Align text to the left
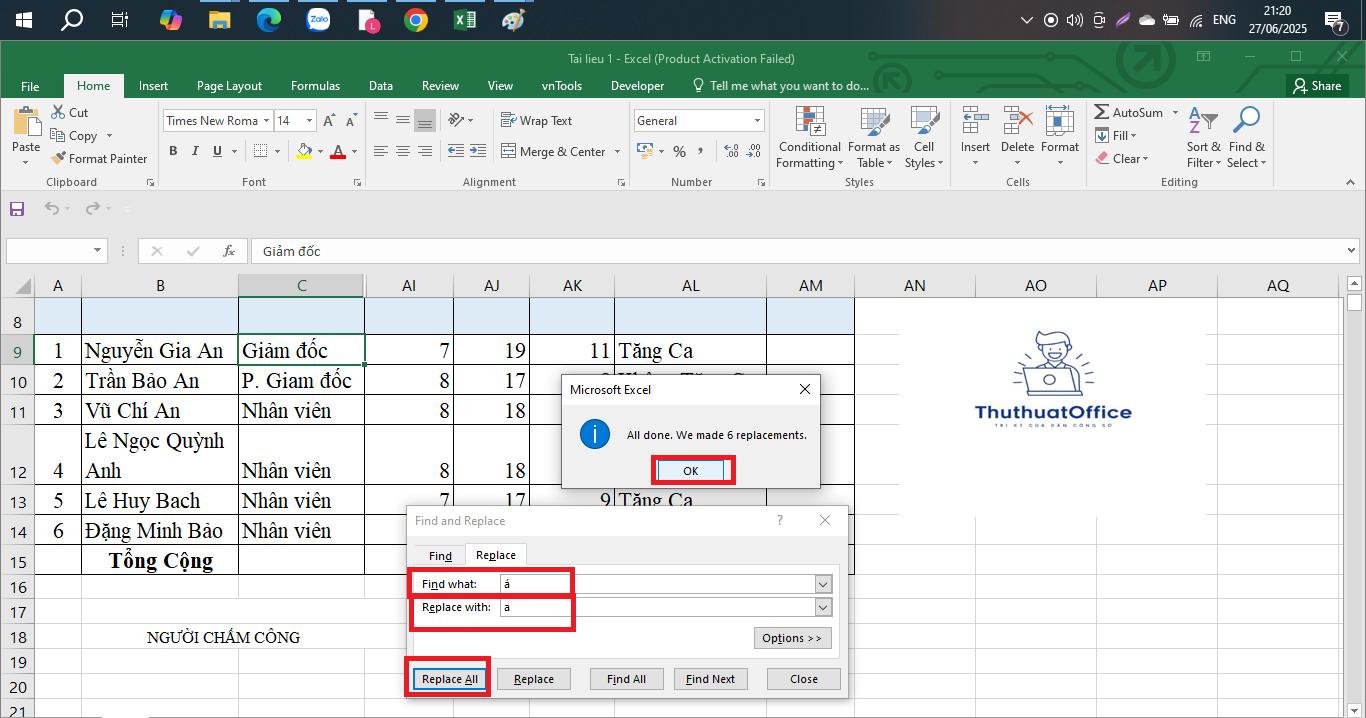 coord(381,151)
